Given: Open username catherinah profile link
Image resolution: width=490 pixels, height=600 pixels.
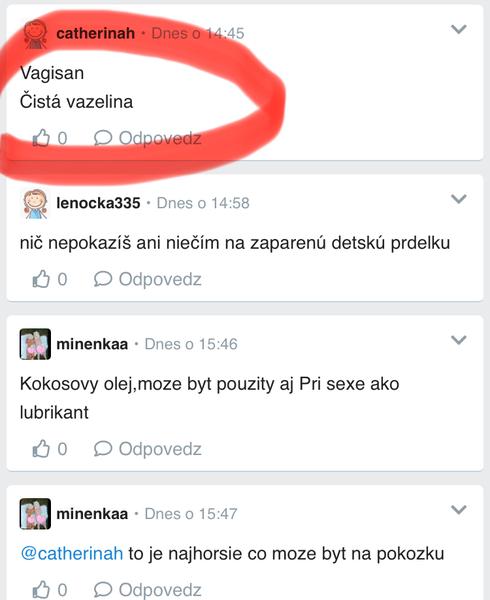Looking at the screenshot, I should [95, 33].
